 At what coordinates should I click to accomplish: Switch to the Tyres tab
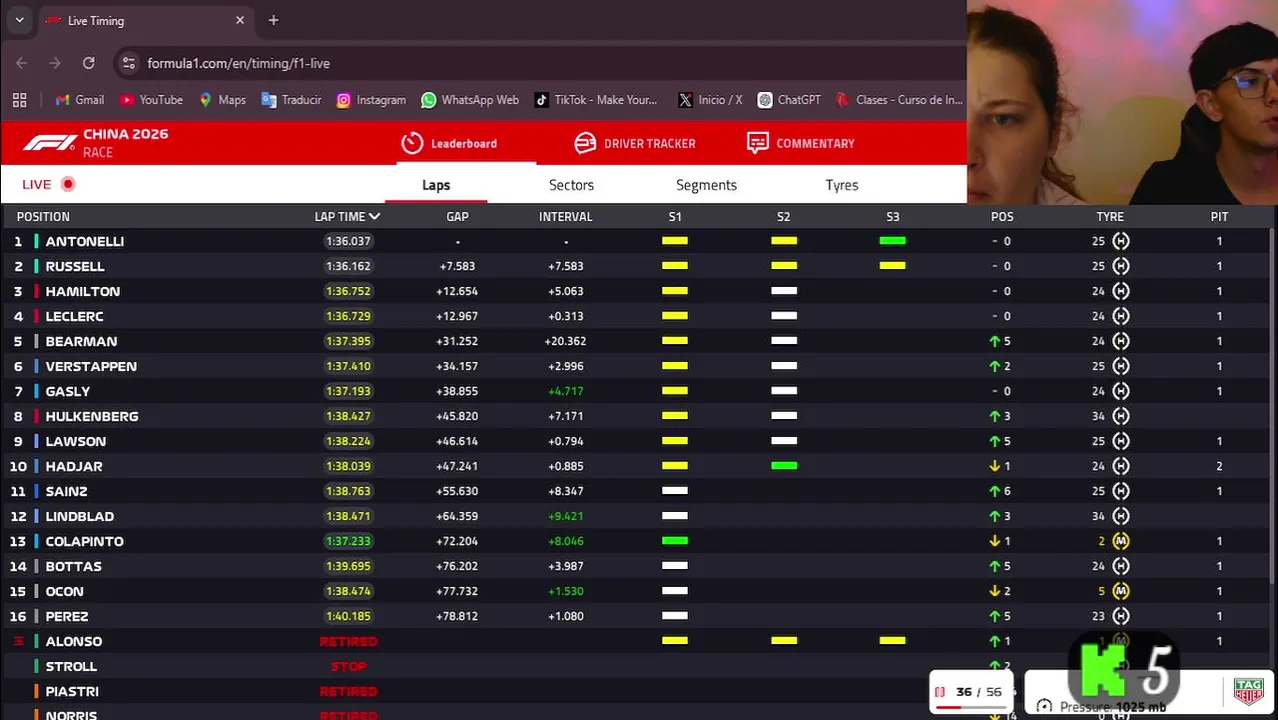[x=842, y=185]
